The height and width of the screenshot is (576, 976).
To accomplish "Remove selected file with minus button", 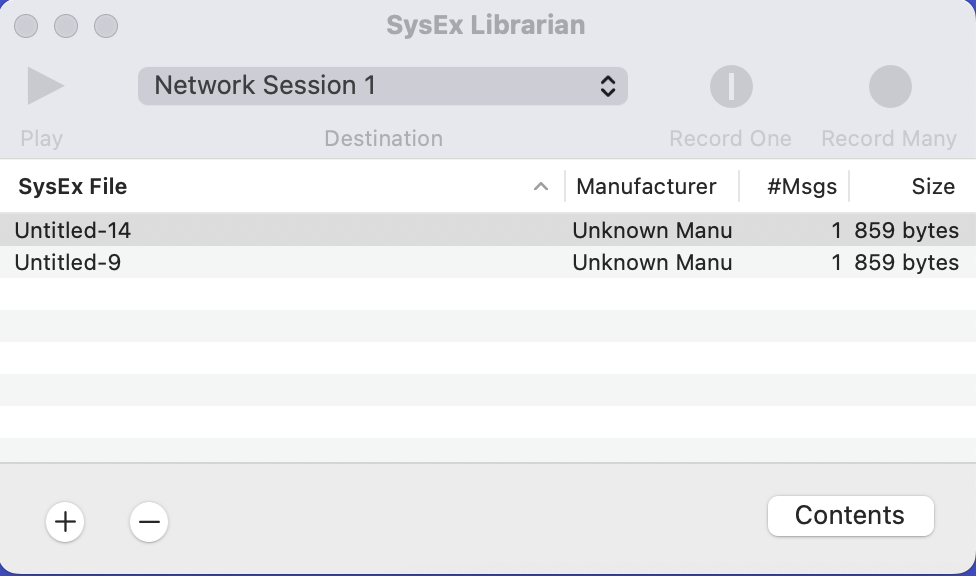I will (x=149, y=521).
